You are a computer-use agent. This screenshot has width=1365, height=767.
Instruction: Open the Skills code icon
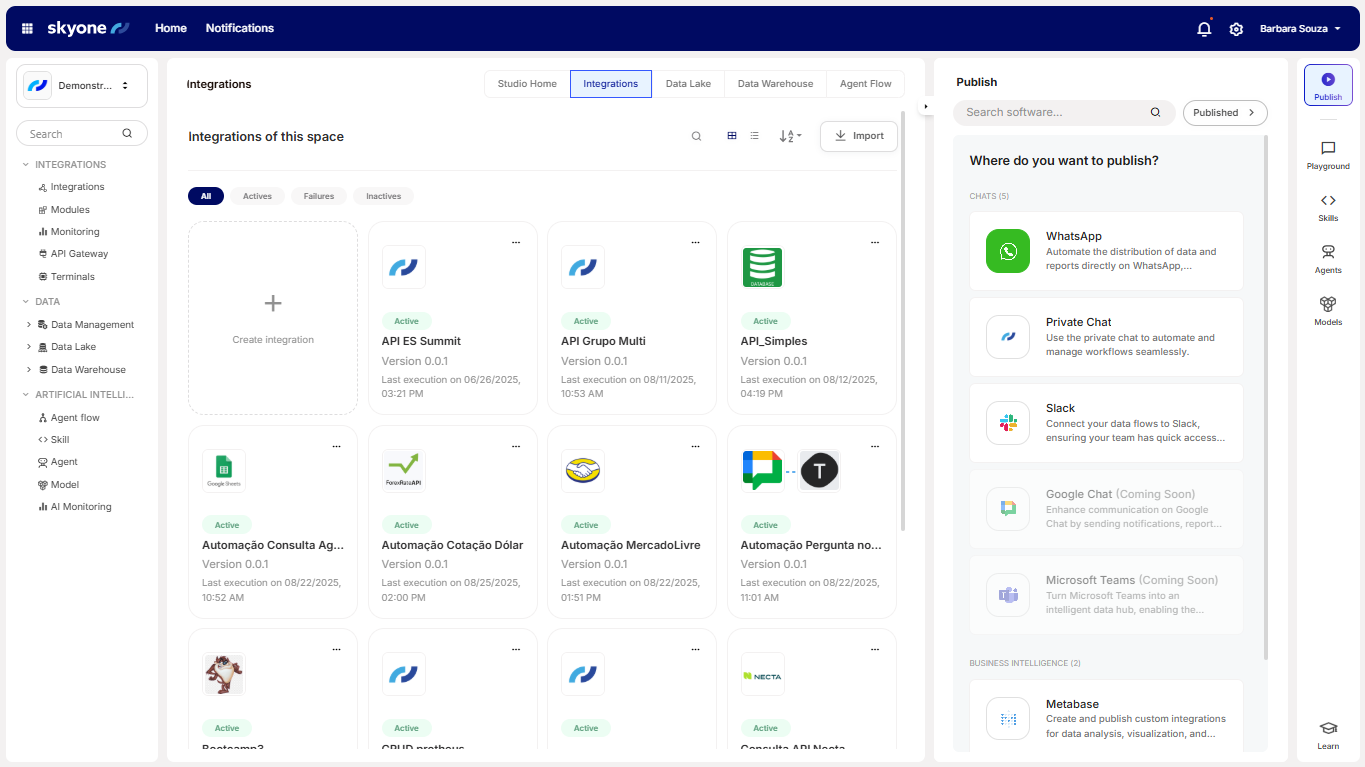pos(1328,207)
